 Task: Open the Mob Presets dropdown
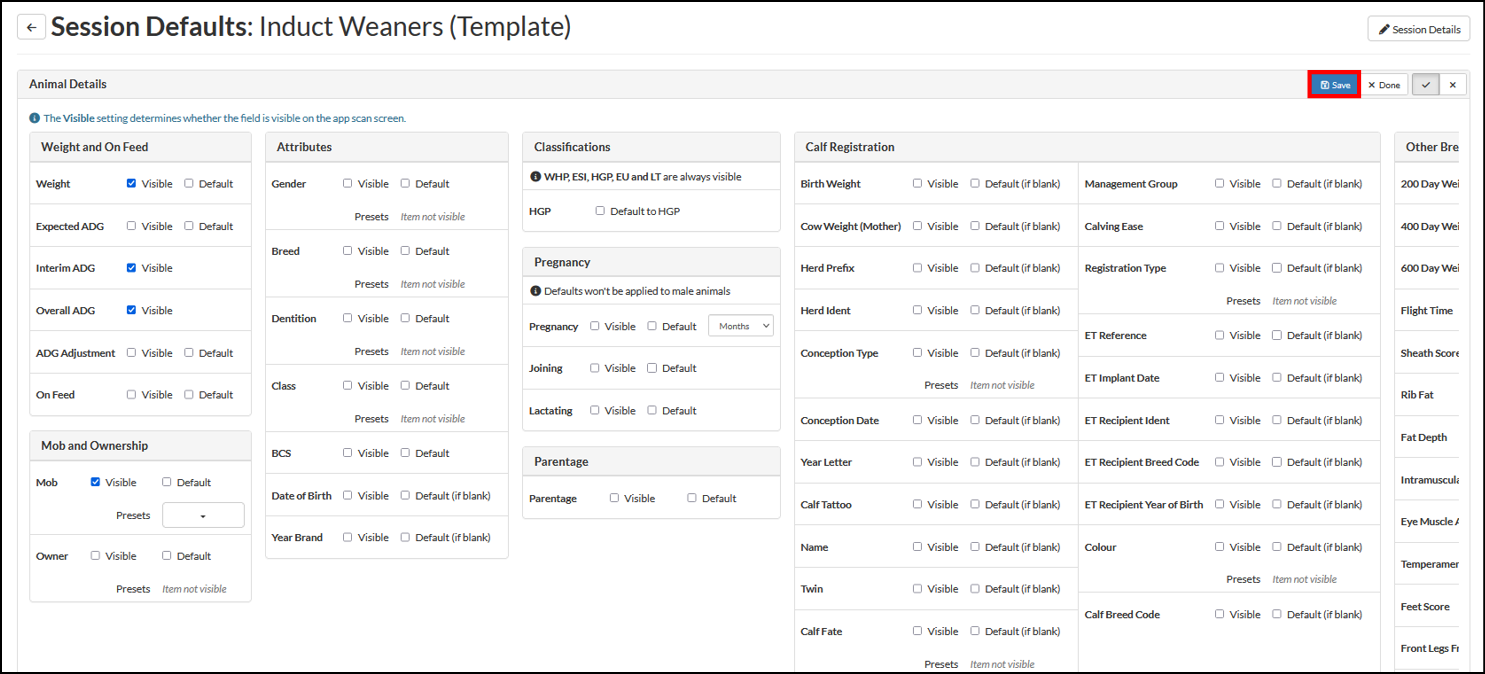(x=203, y=515)
